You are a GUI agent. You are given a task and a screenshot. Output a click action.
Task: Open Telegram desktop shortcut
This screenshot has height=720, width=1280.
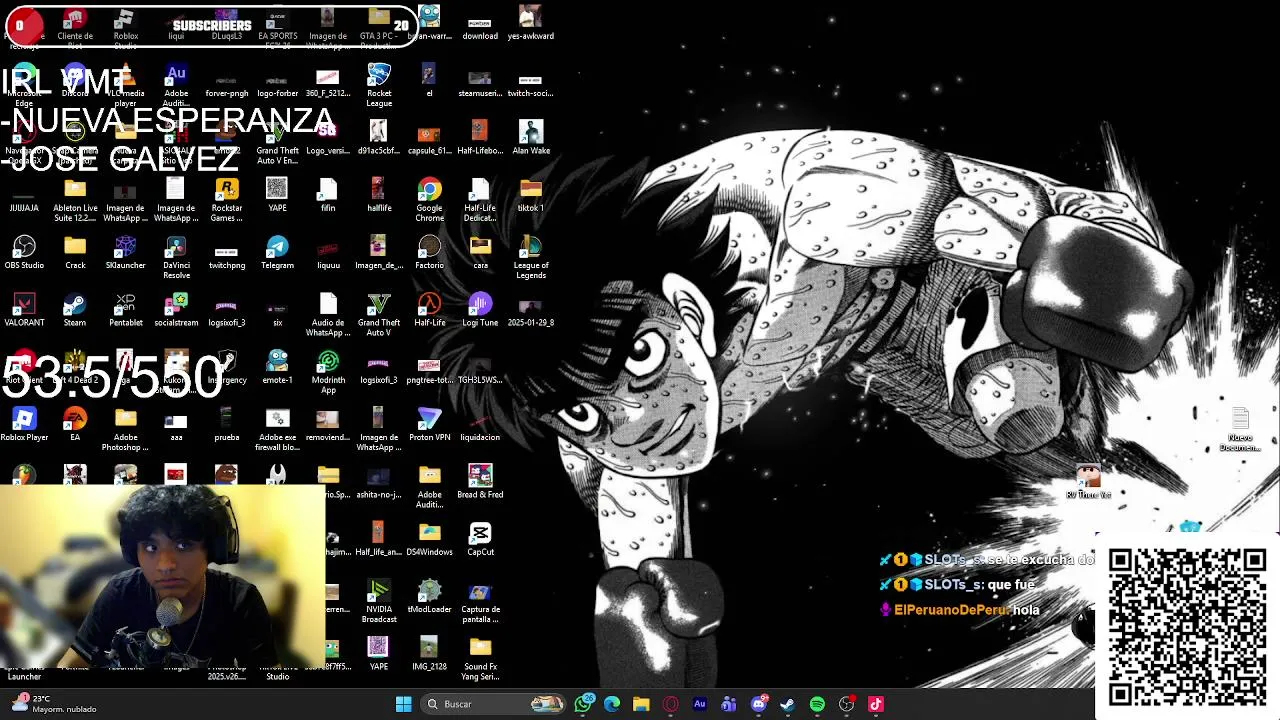[x=277, y=253]
